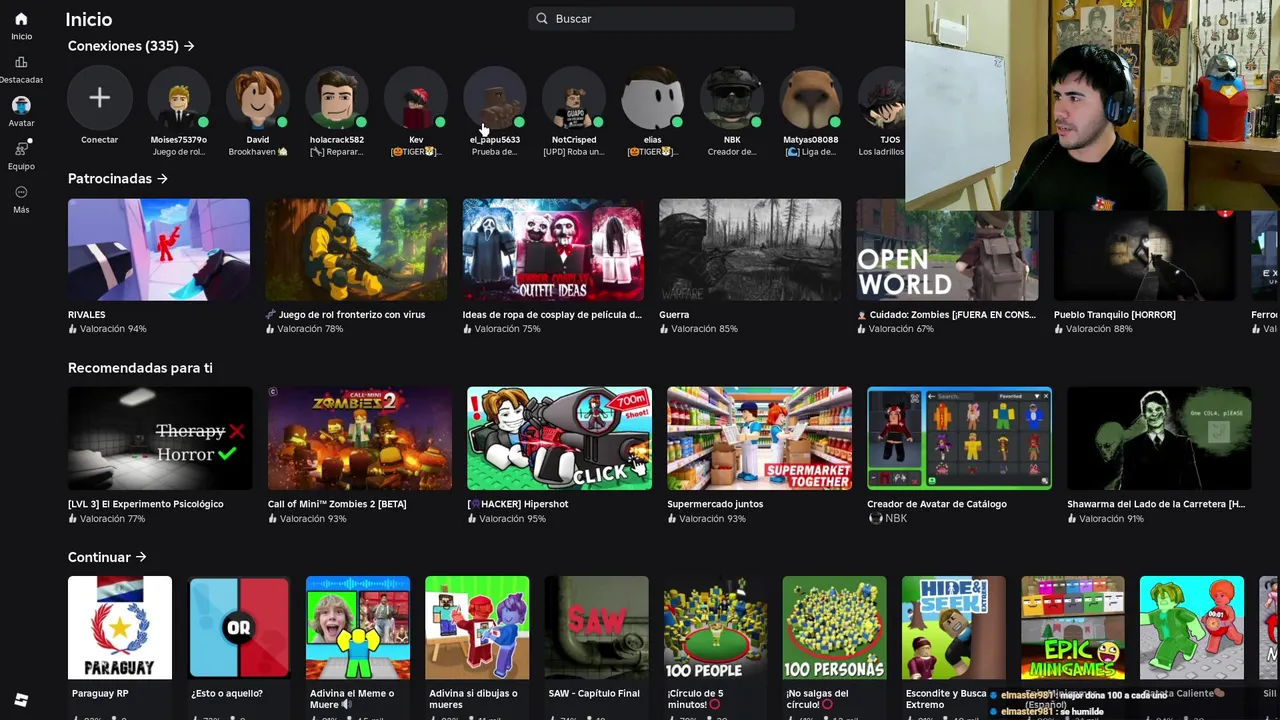Open the RIVALES game thumbnail
The height and width of the screenshot is (720, 1280).
159,250
